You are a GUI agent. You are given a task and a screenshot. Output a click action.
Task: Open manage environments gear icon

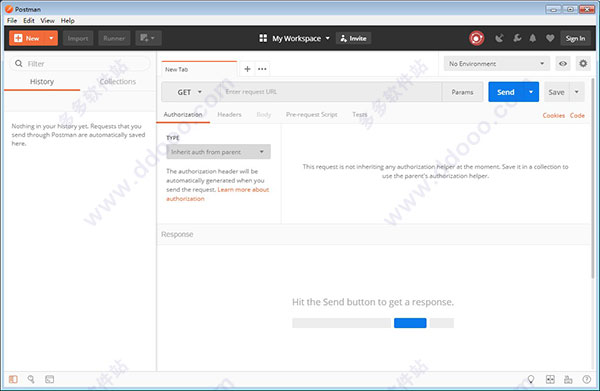(583, 64)
